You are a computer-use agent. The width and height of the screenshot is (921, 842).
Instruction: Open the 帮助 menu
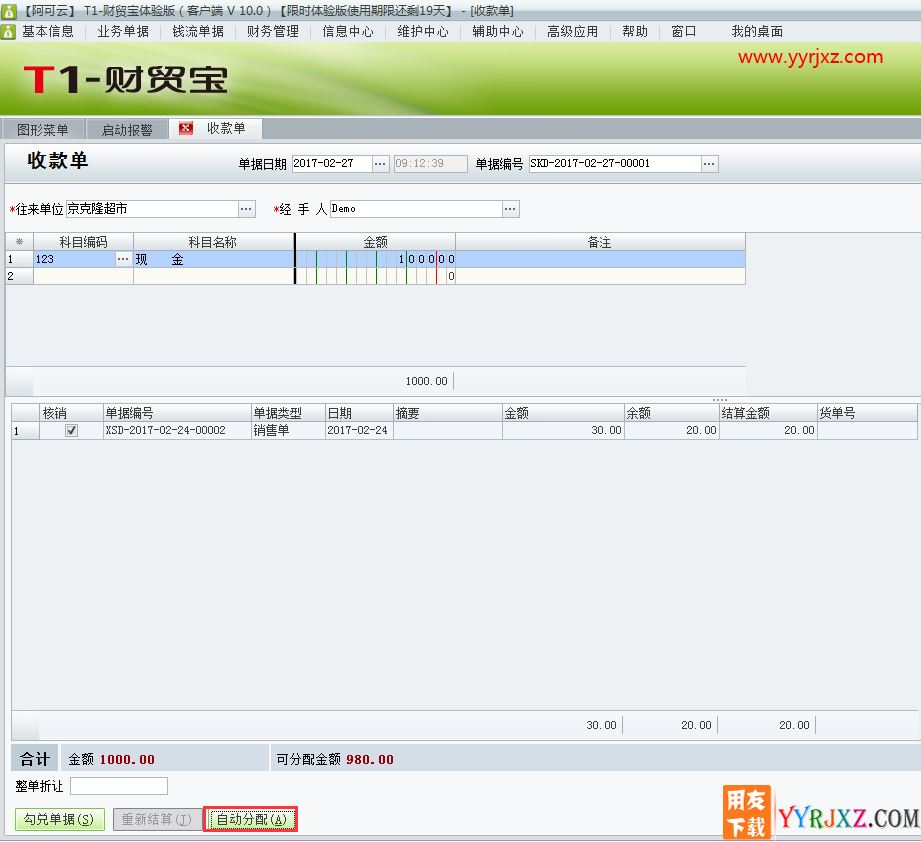(x=635, y=31)
